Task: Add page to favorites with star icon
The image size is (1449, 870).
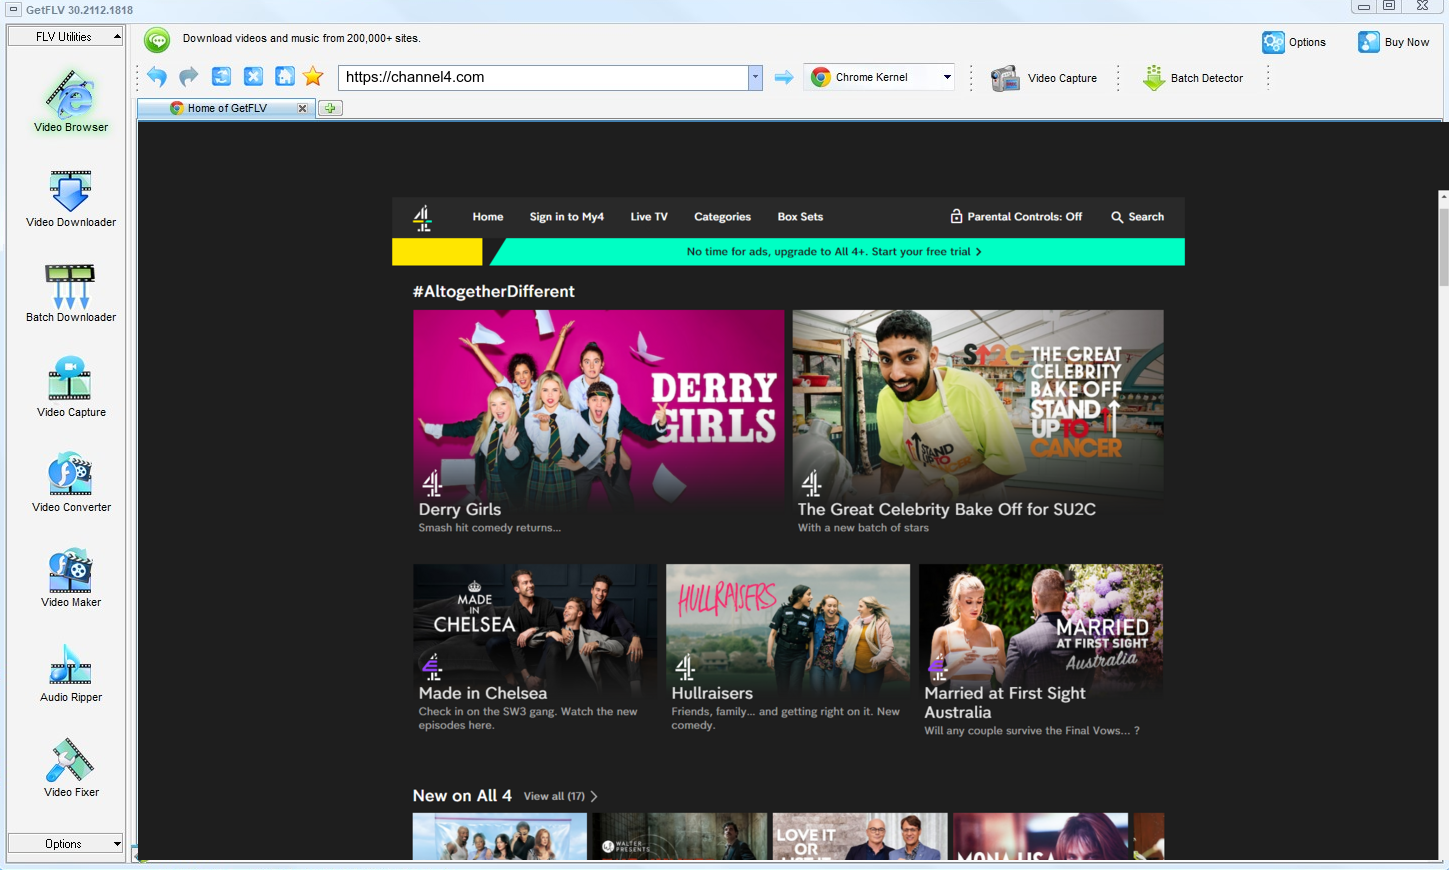Action: 313,77
